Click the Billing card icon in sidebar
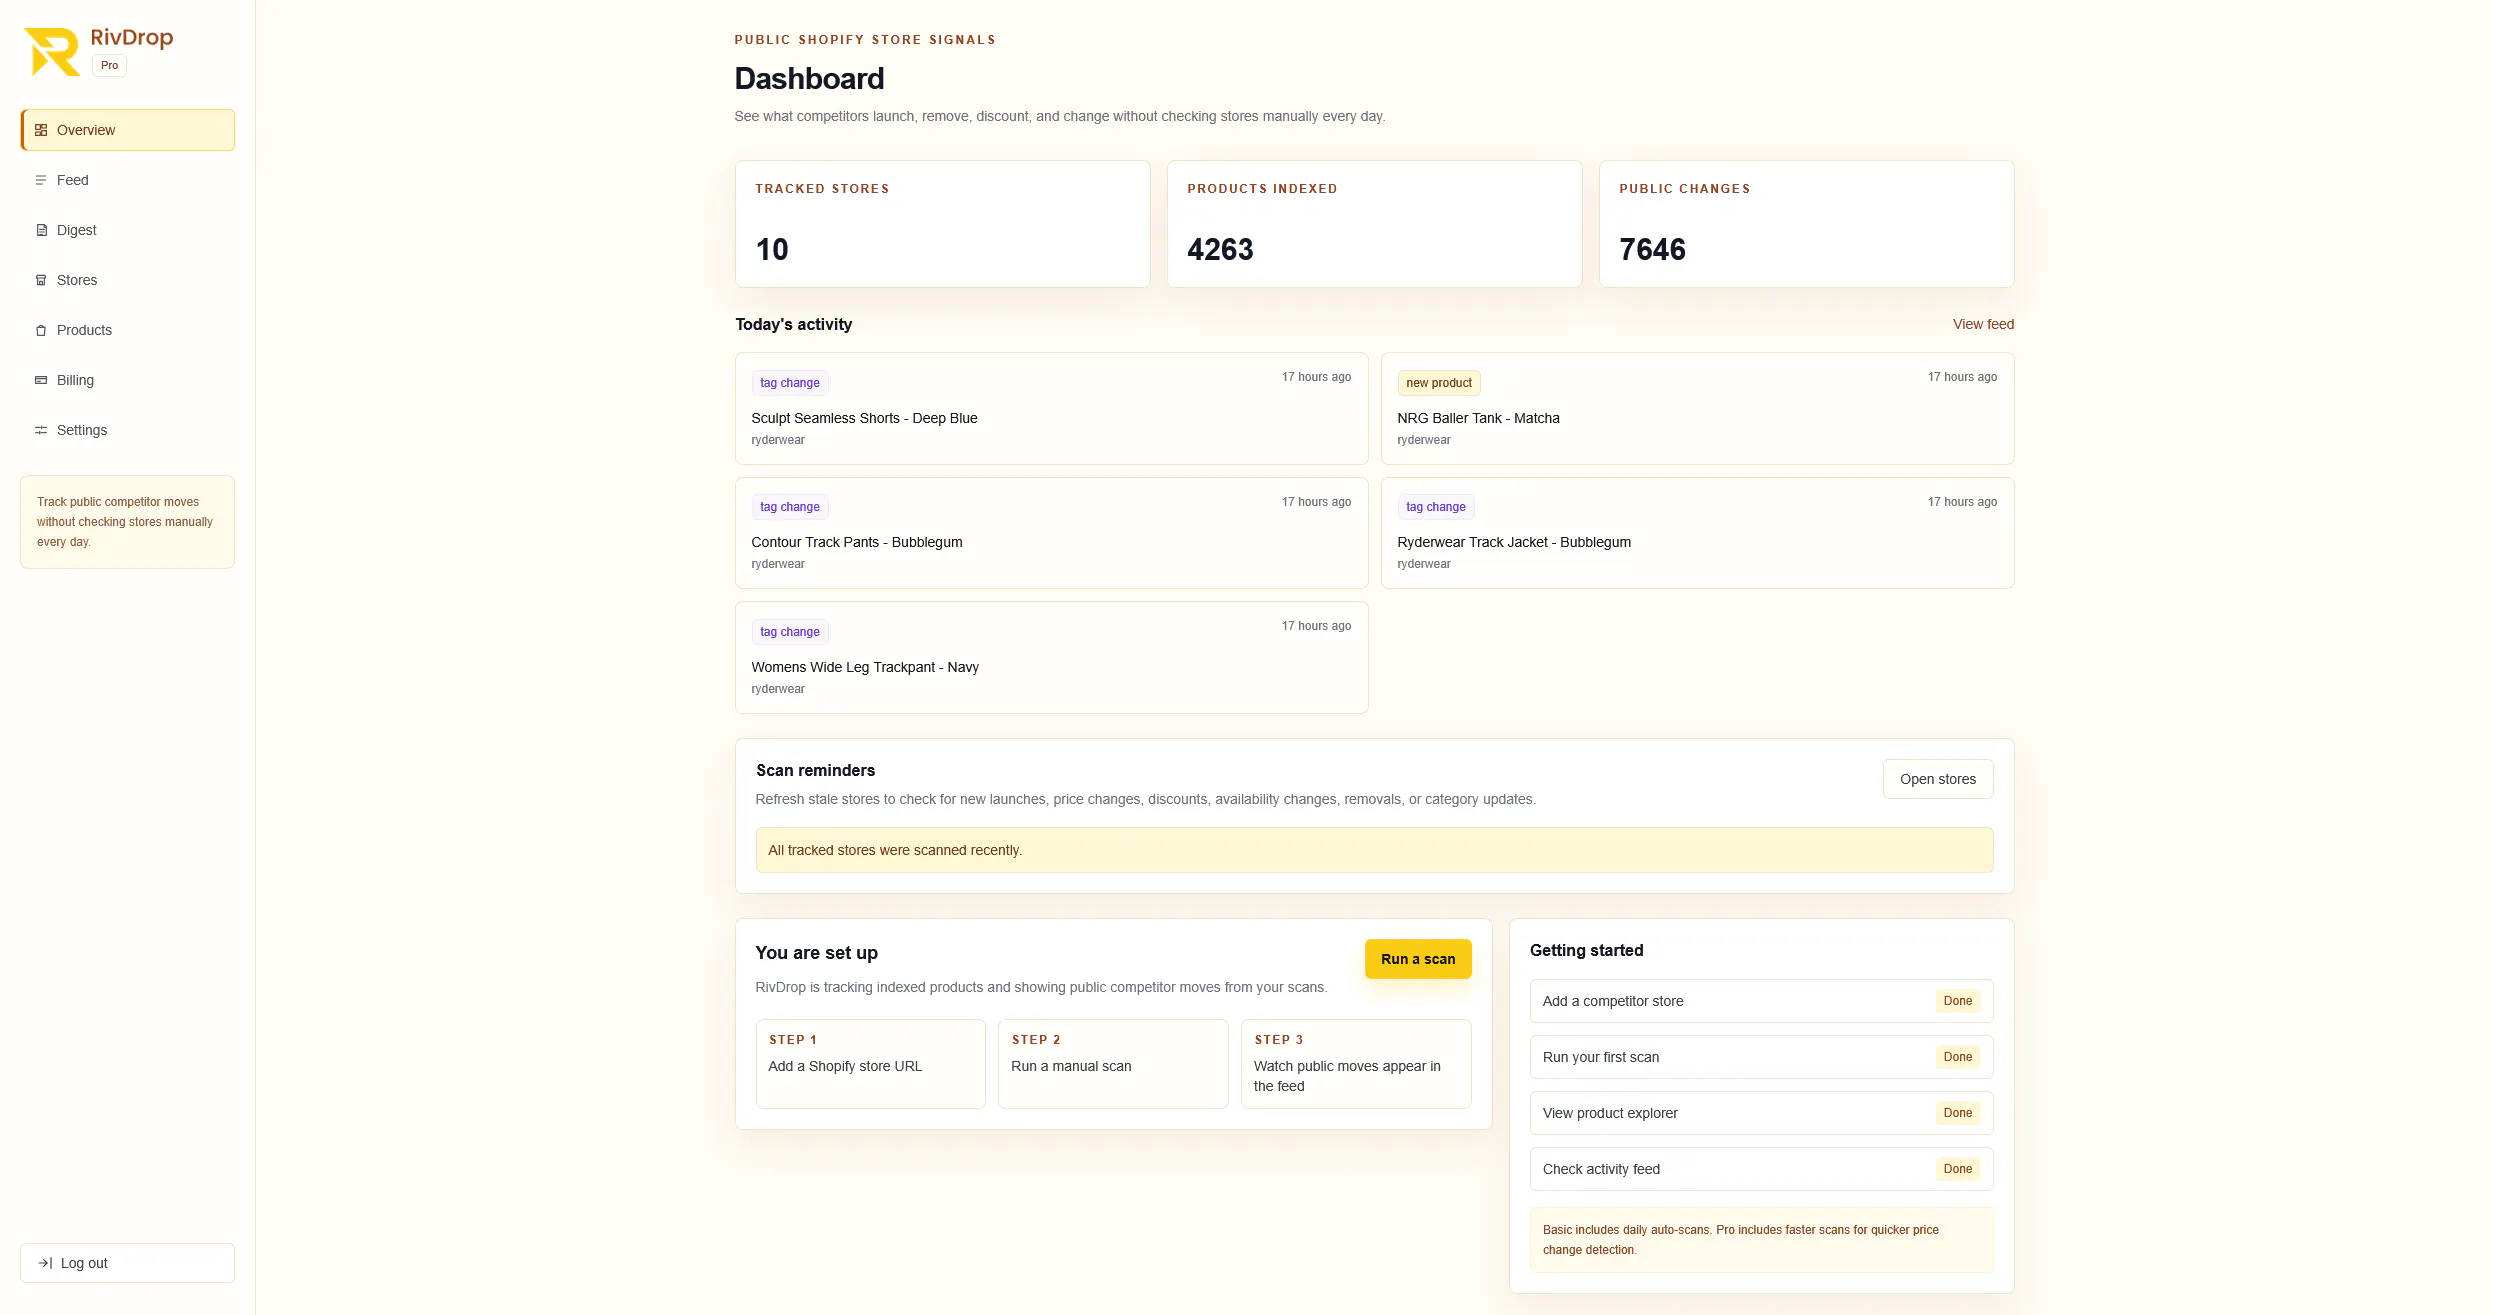 point(41,380)
